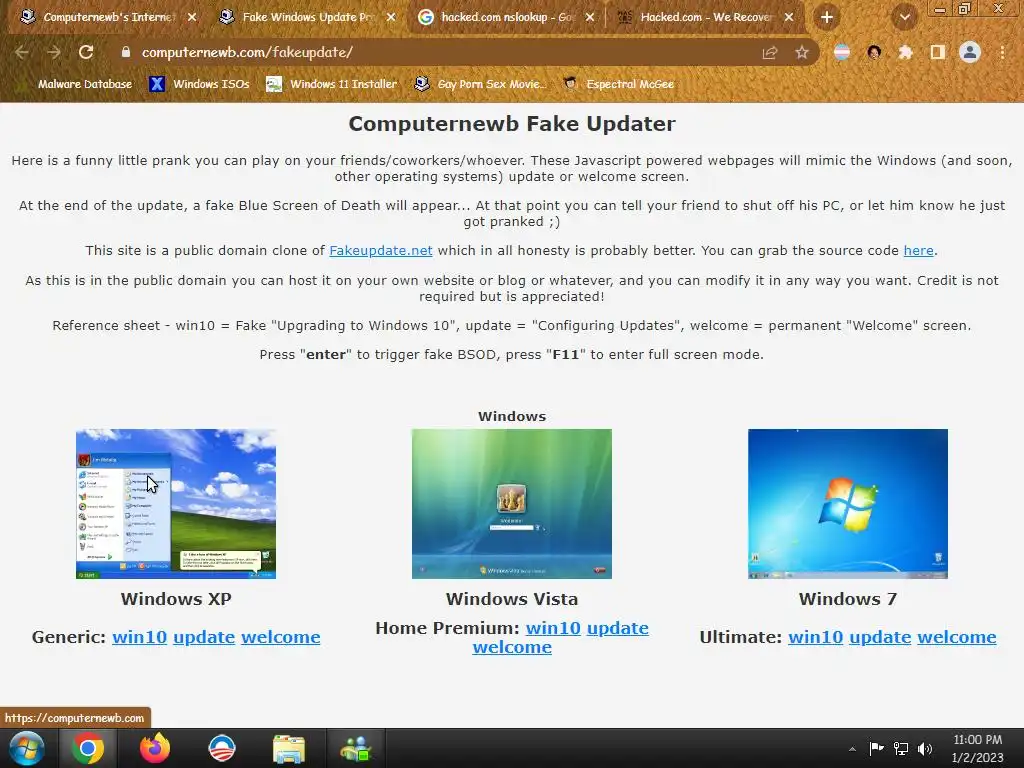Follow the Fakeupdate.net link
This screenshot has height=768, width=1024.
click(x=381, y=251)
